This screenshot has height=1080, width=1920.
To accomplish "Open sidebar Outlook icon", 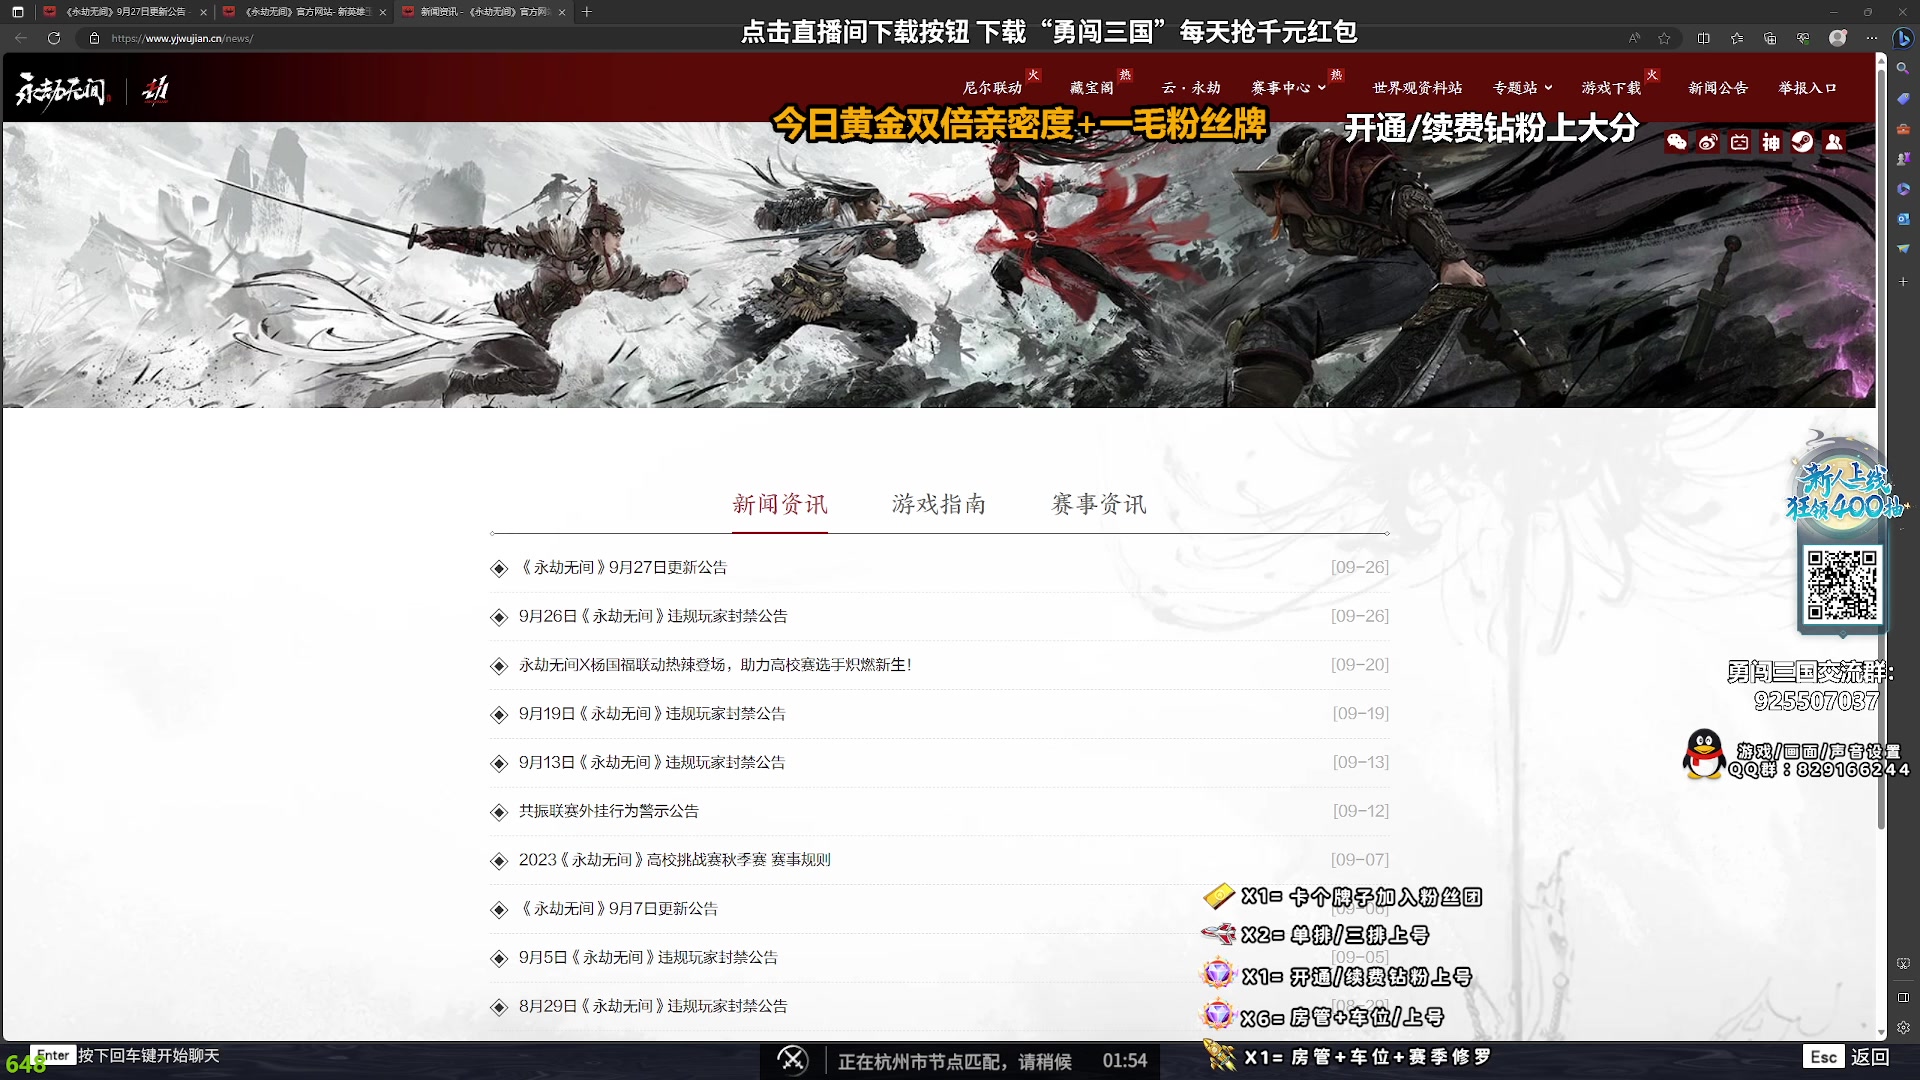I will (1904, 218).
